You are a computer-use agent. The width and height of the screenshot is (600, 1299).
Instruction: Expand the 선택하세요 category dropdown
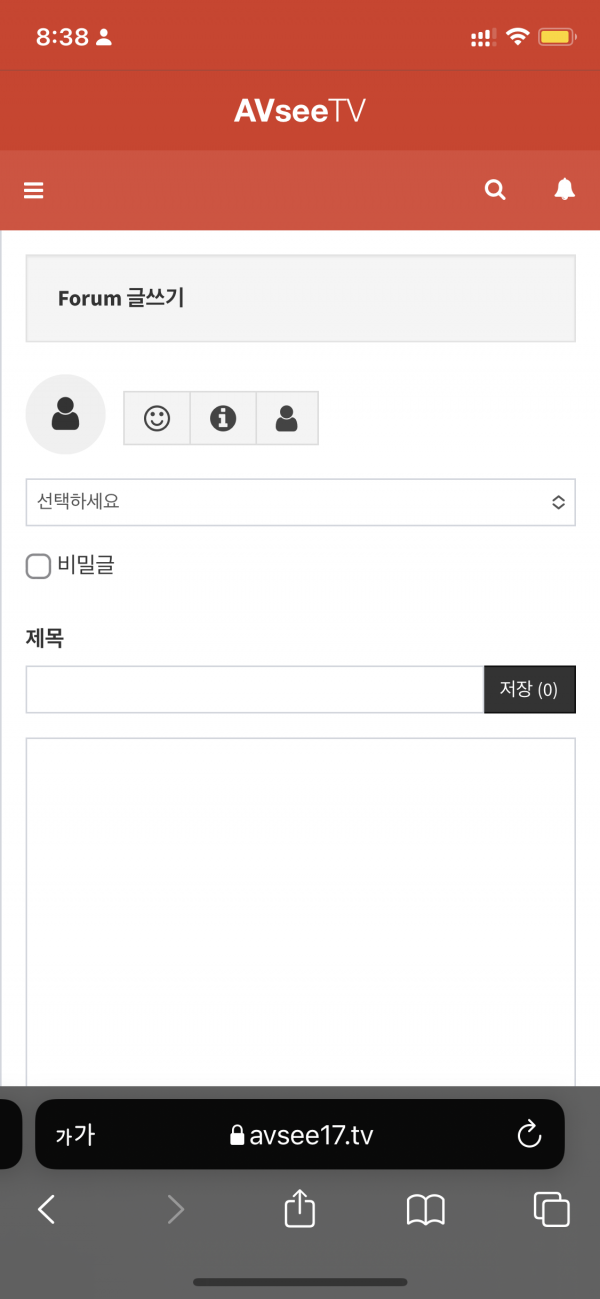300,502
